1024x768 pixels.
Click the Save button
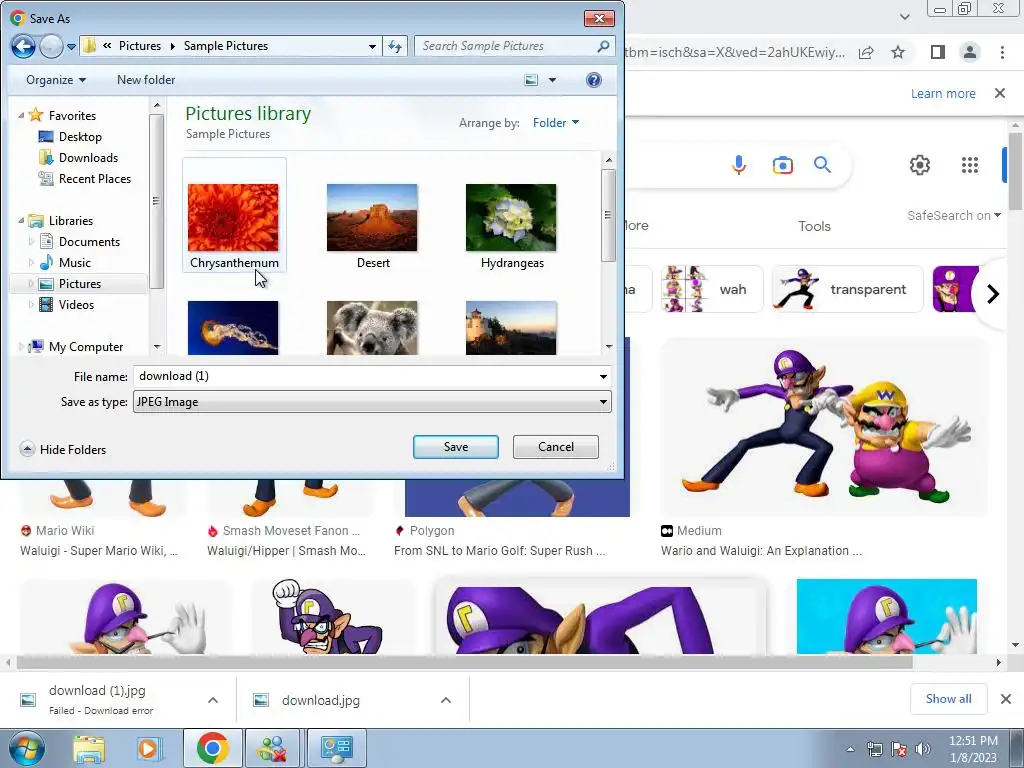(x=456, y=447)
